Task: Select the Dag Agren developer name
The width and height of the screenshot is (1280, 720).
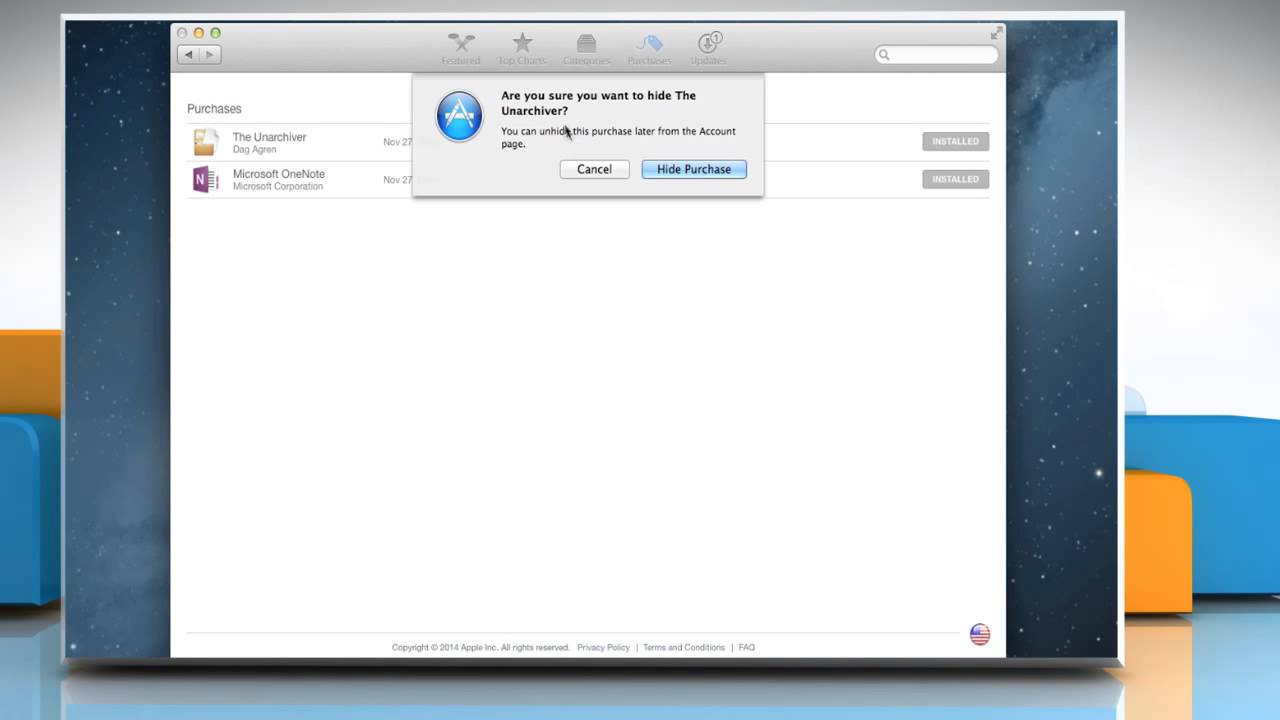Action: (x=254, y=150)
